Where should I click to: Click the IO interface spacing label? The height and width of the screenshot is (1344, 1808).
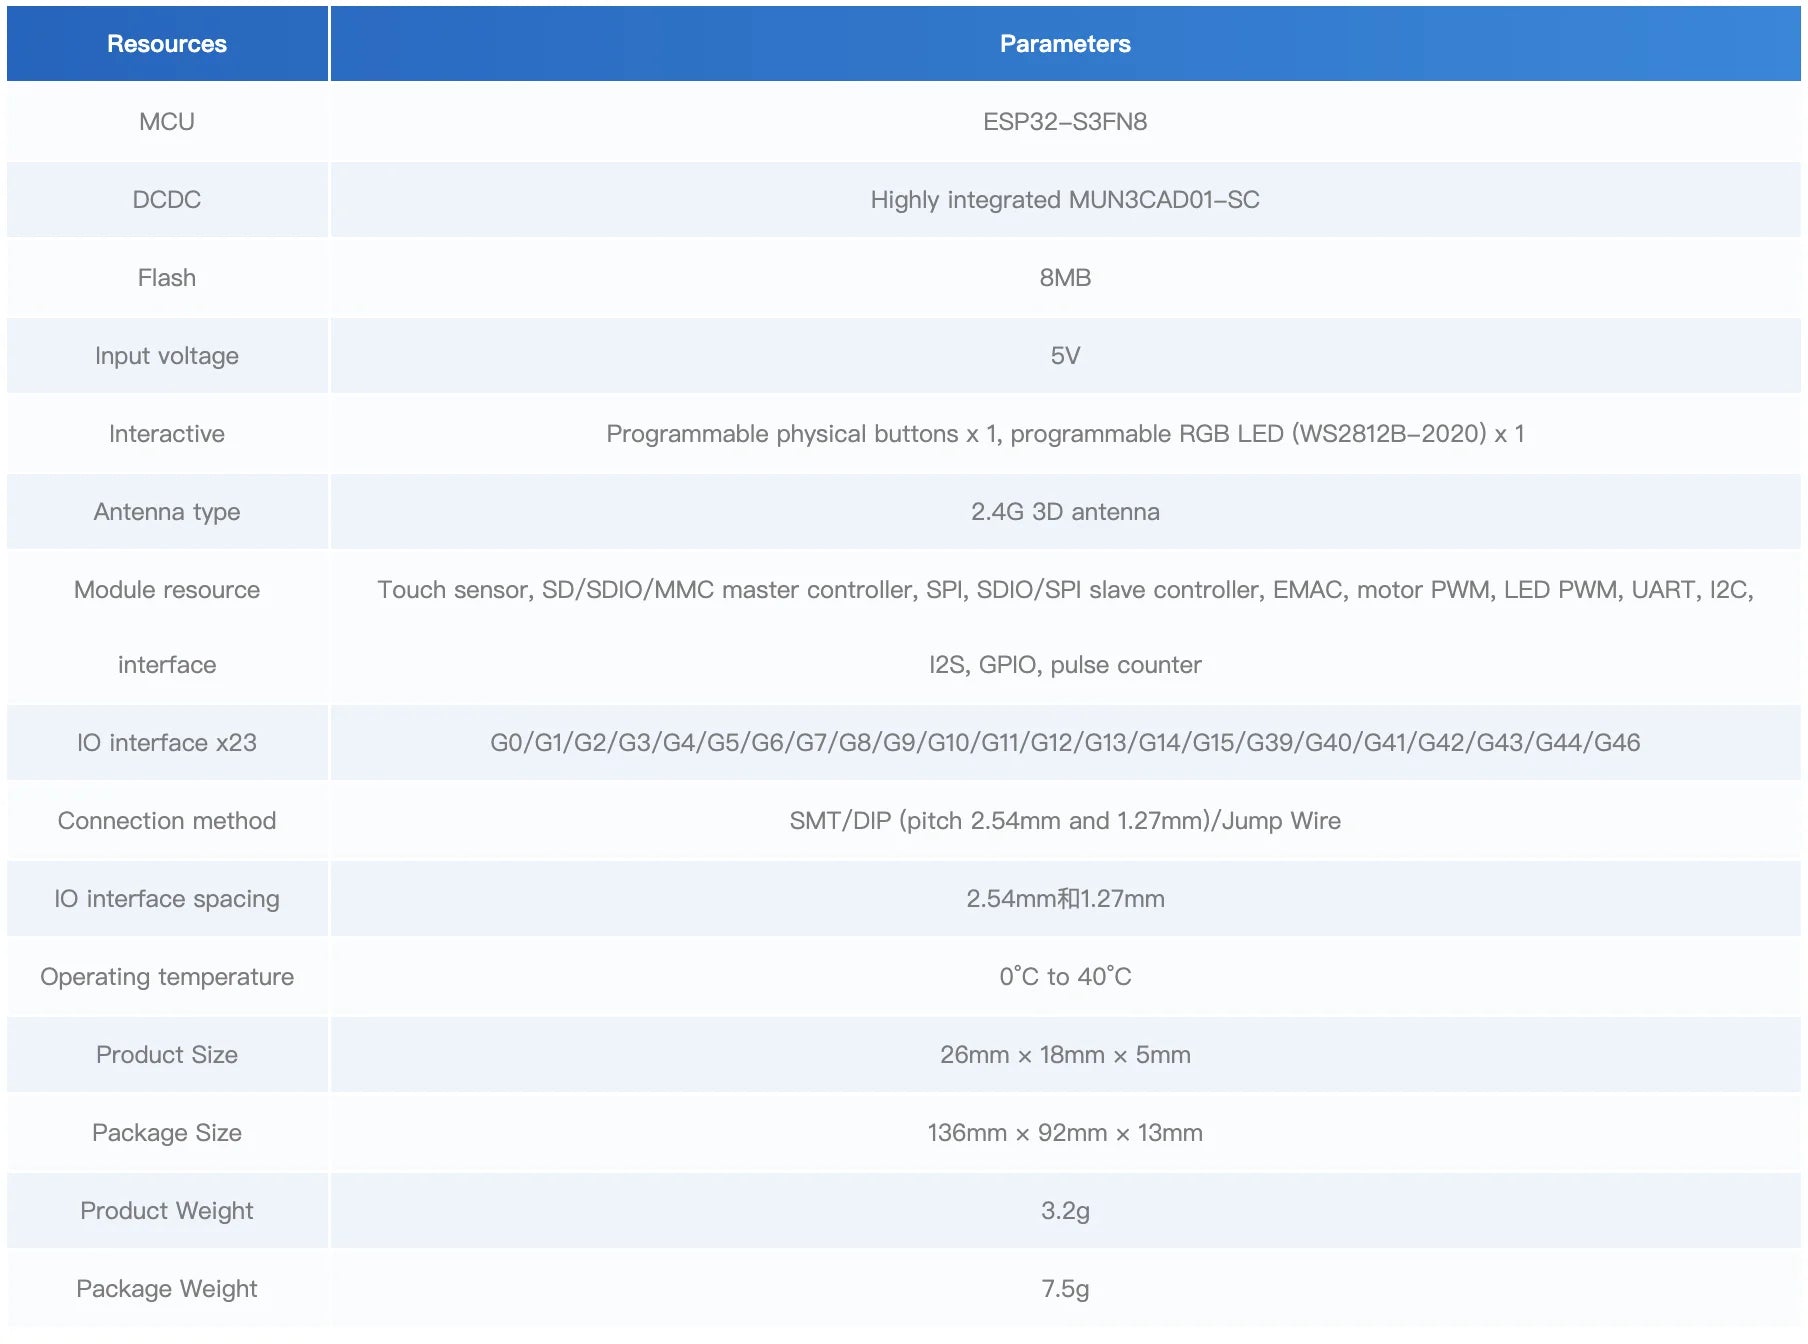point(167,899)
